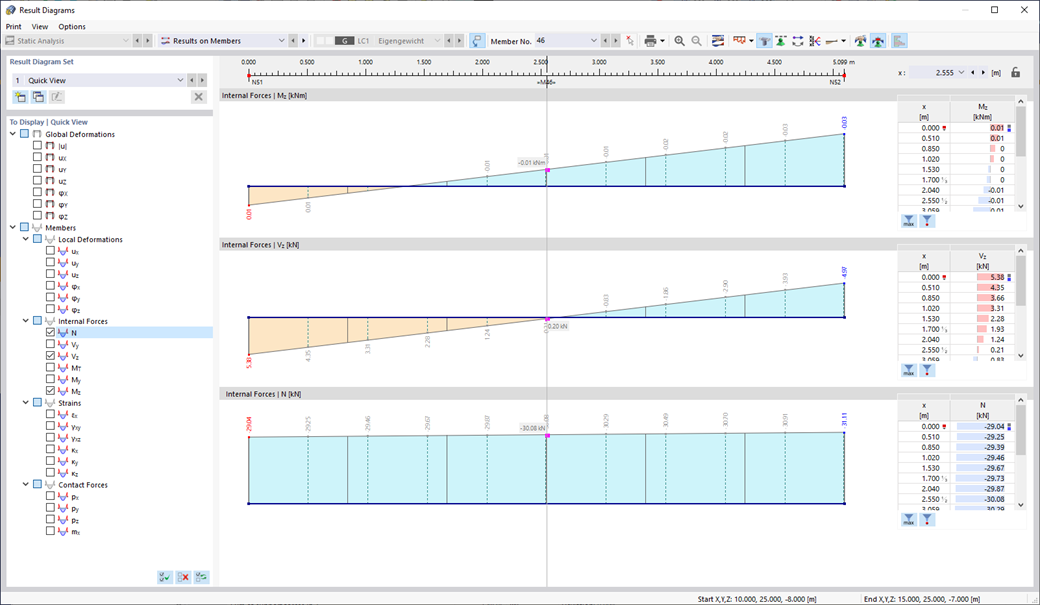Activate the zoom in magnifier tool
Image resolution: width=1040 pixels, height=605 pixels.
678,41
